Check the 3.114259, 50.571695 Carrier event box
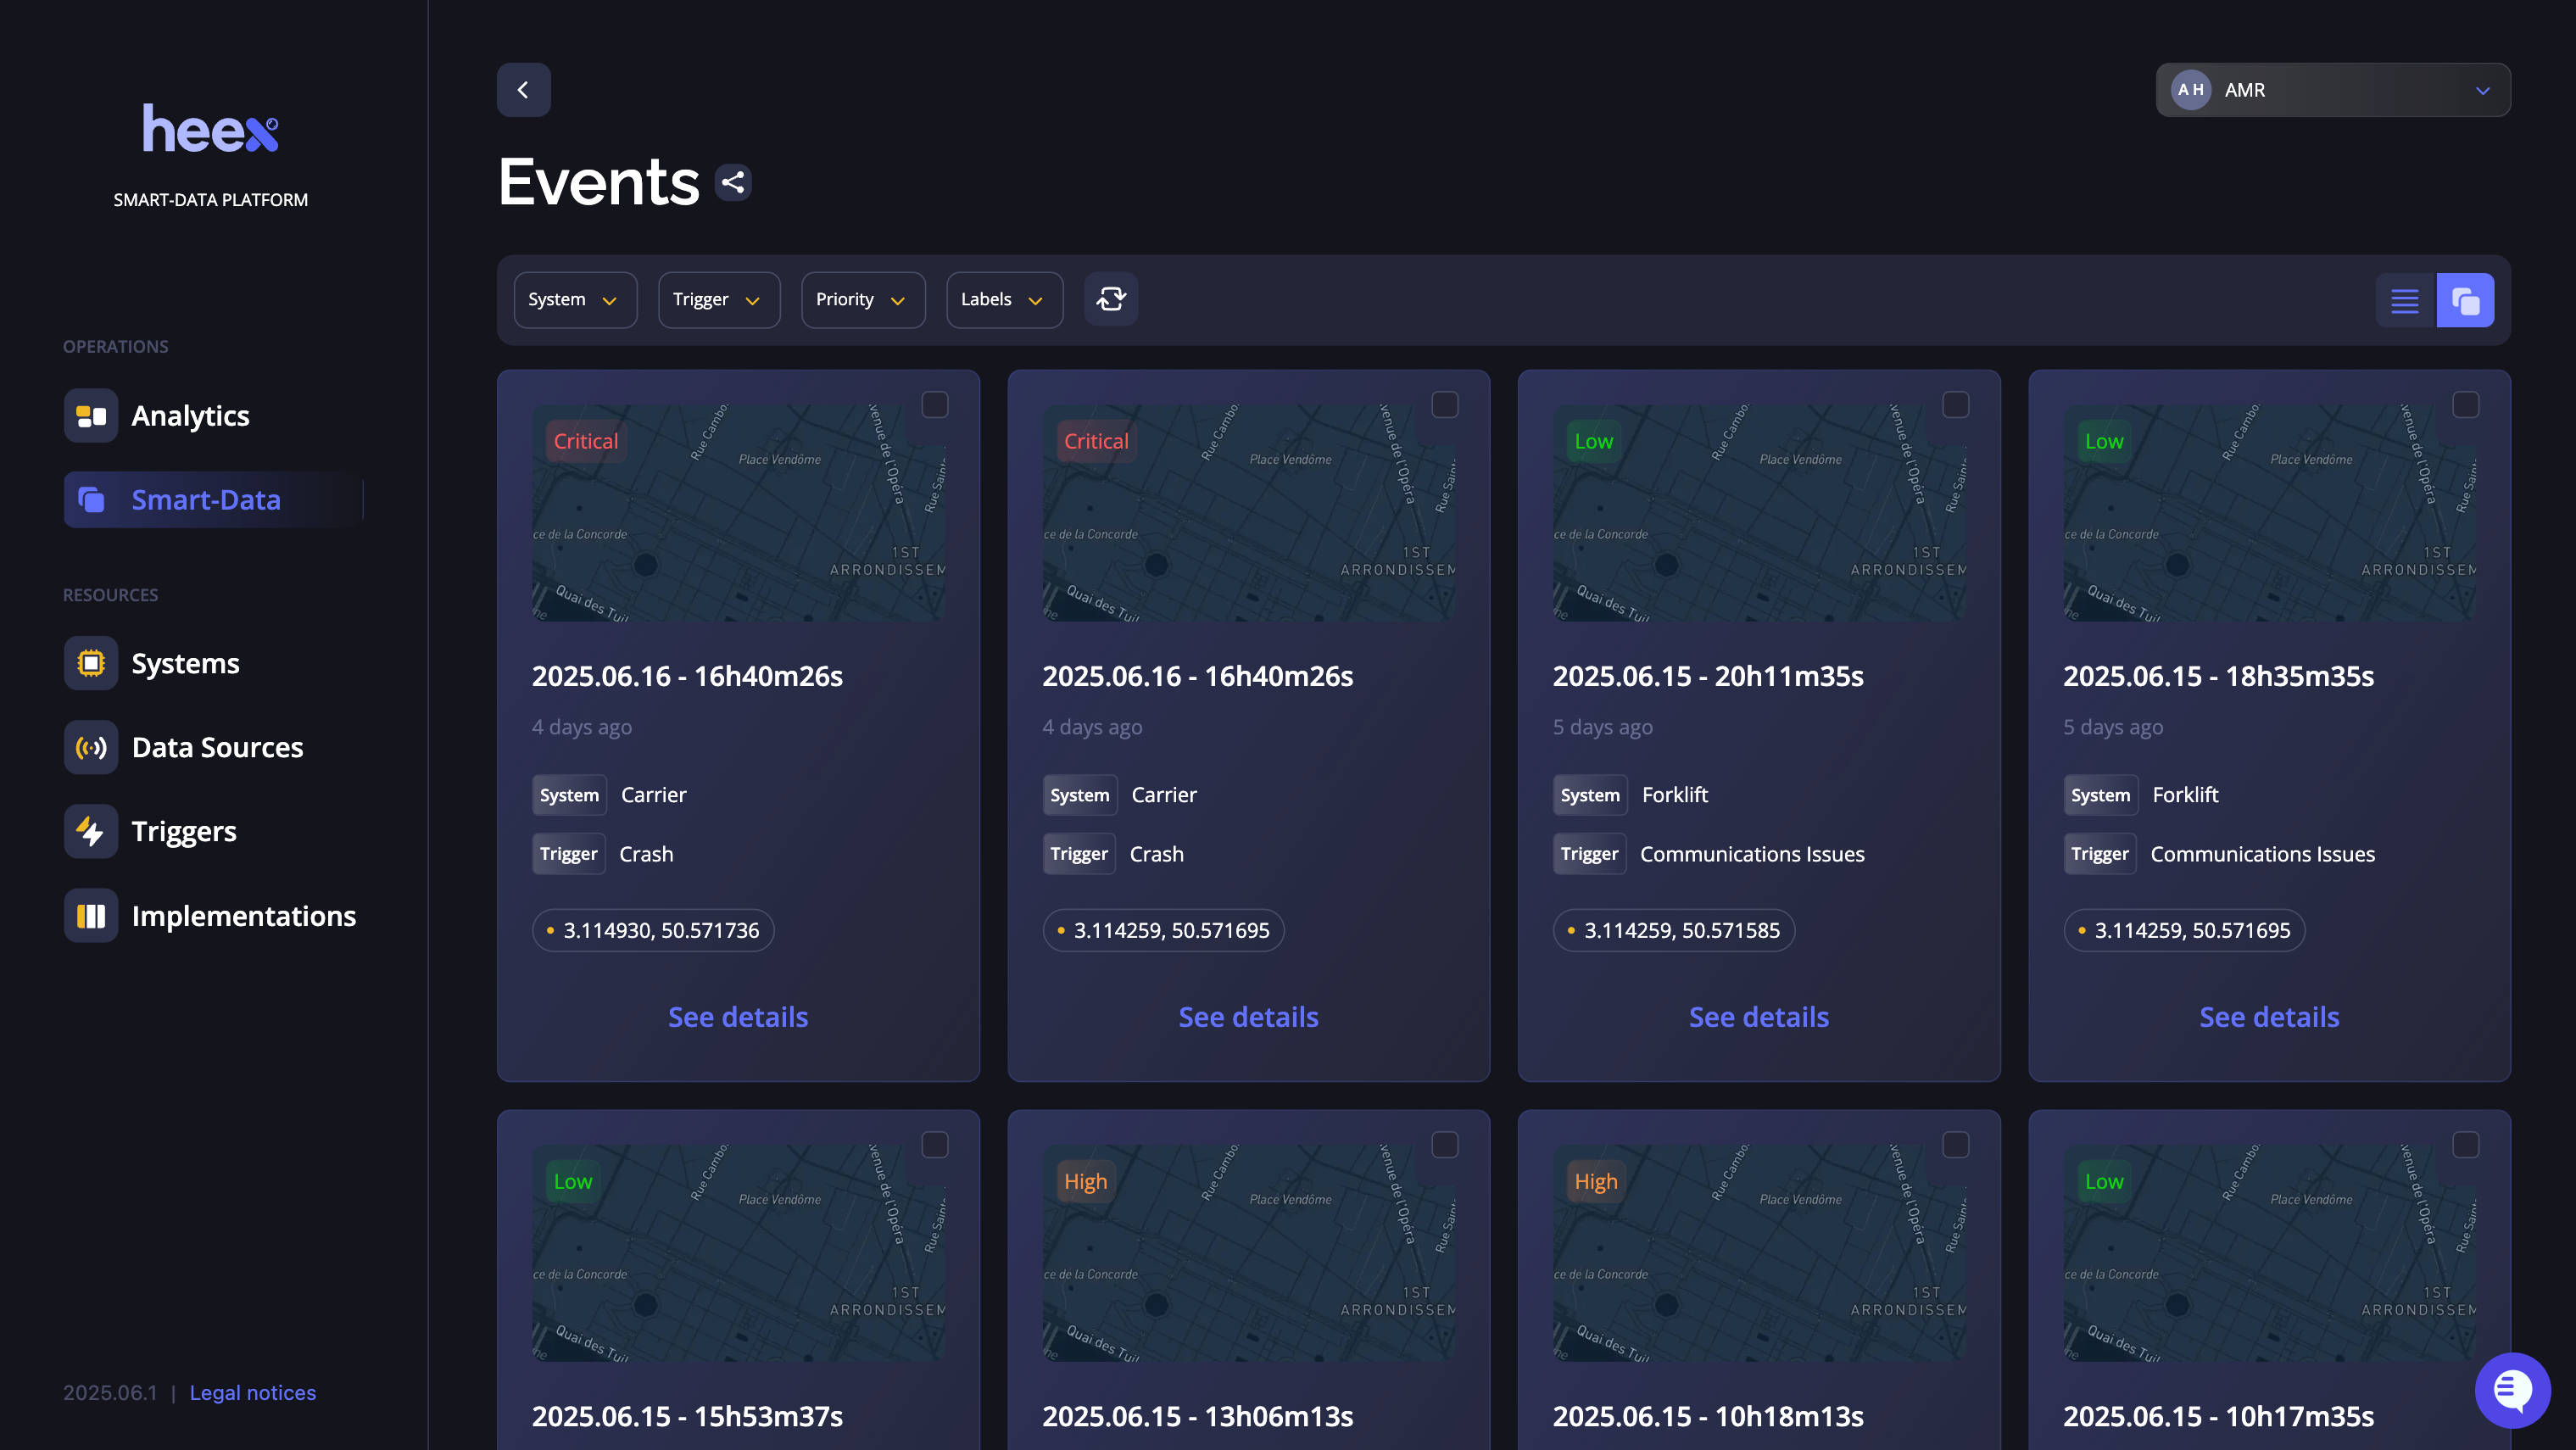This screenshot has height=1450, width=2576. point(1445,405)
